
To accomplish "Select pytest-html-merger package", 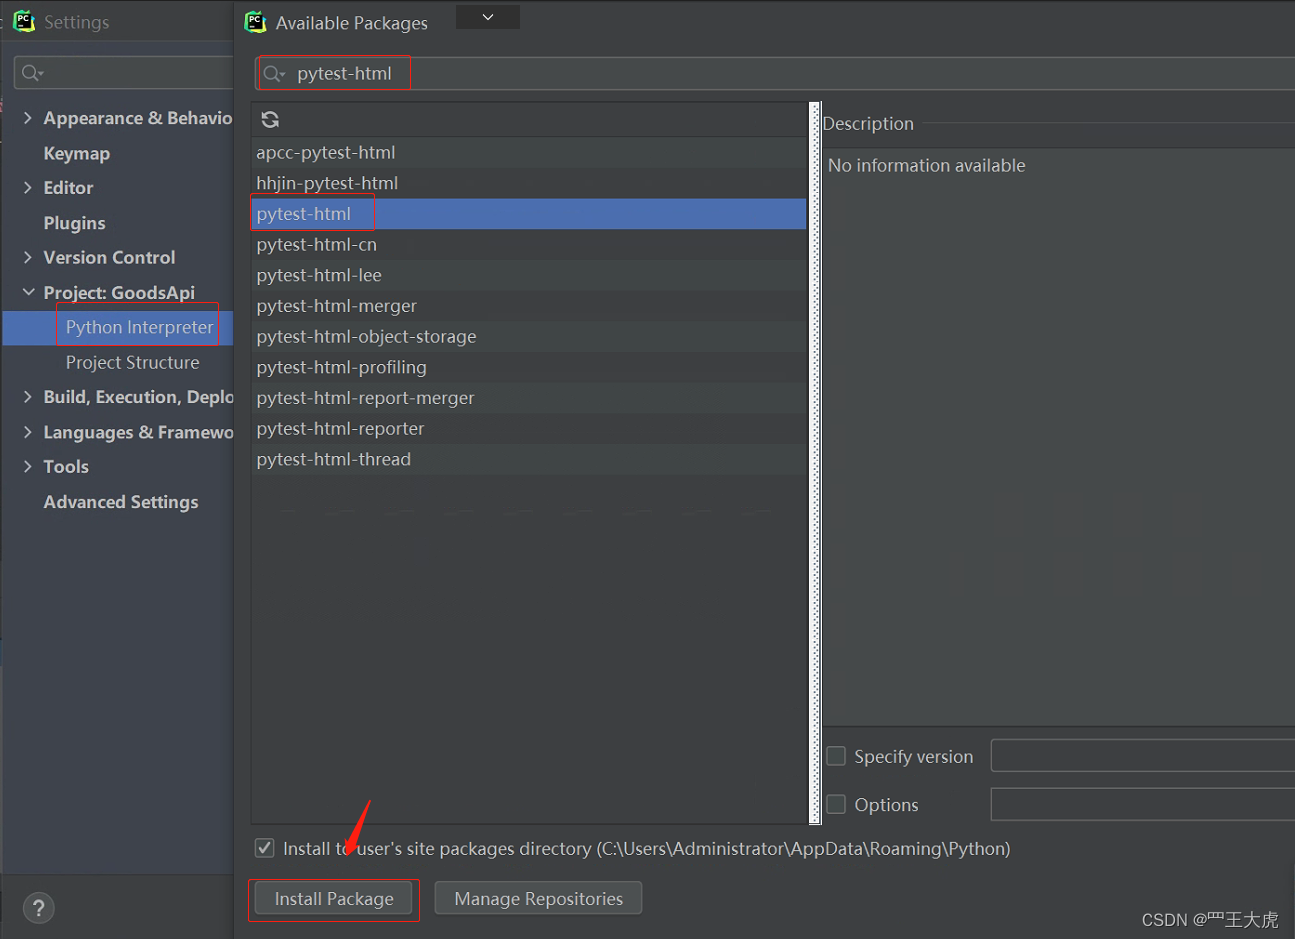I will [x=528, y=306].
